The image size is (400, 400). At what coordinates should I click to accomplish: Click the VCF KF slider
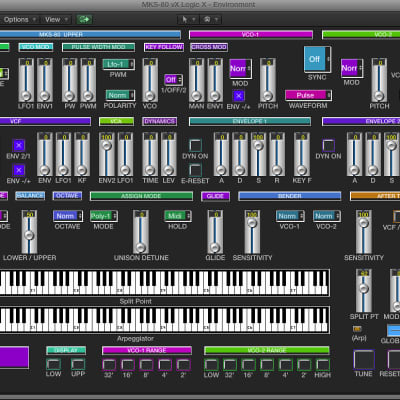[82, 154]
